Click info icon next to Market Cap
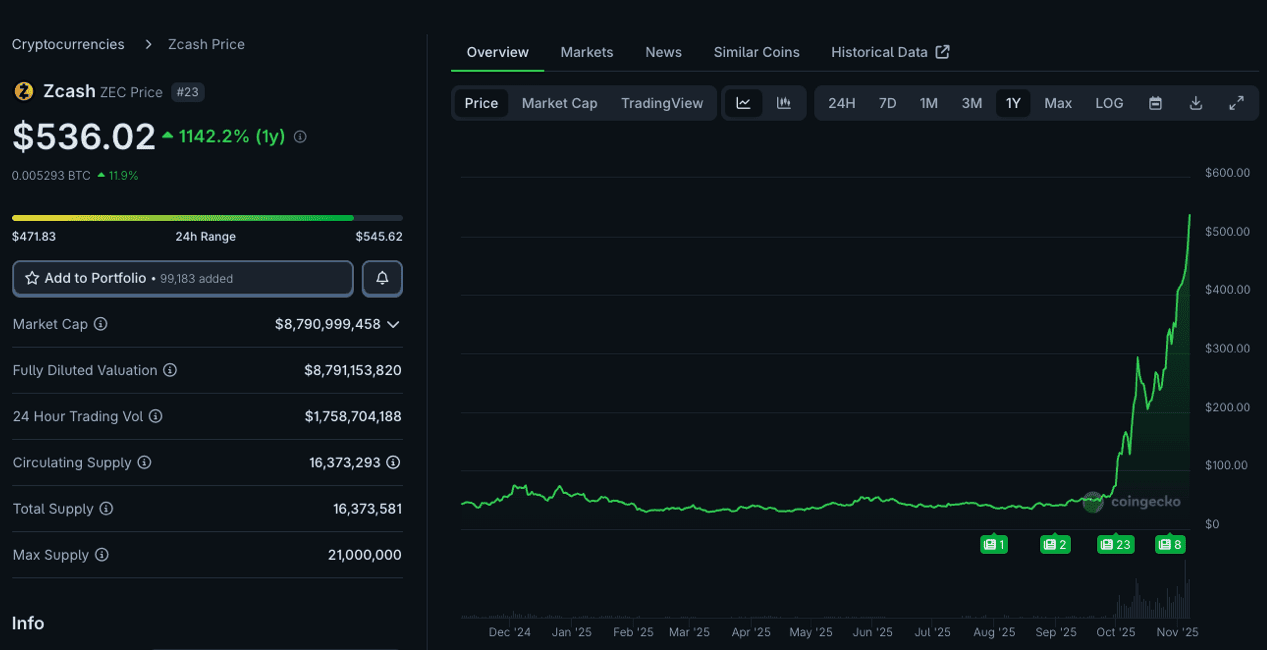1267x650 pixels. [101, 324]
